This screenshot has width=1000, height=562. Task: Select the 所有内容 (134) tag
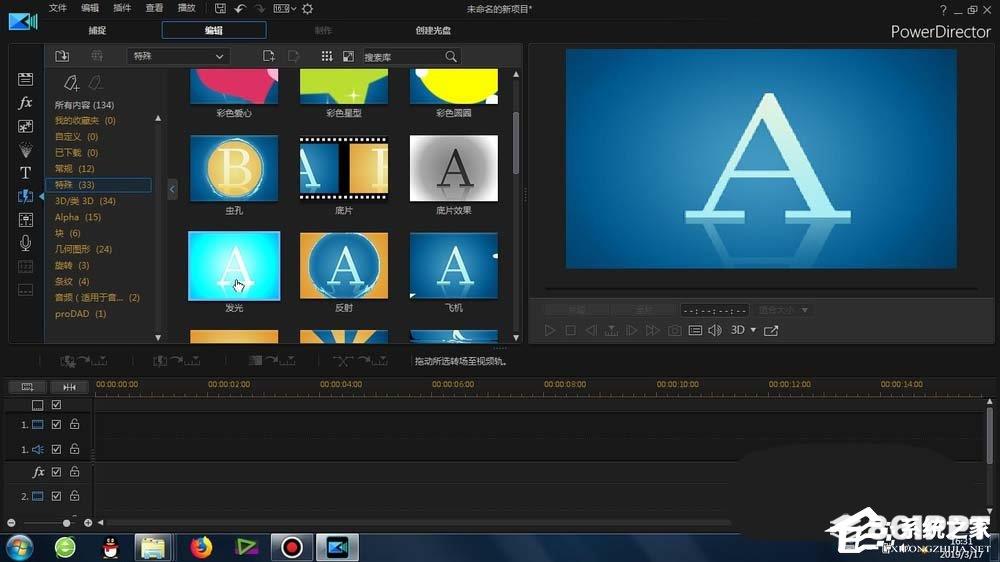[84, 105]
